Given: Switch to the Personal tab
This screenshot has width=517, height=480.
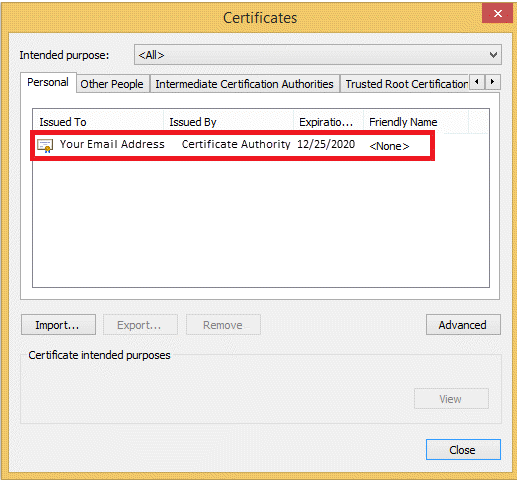Looking at the screenshot, I should click(x=48, y=82).
